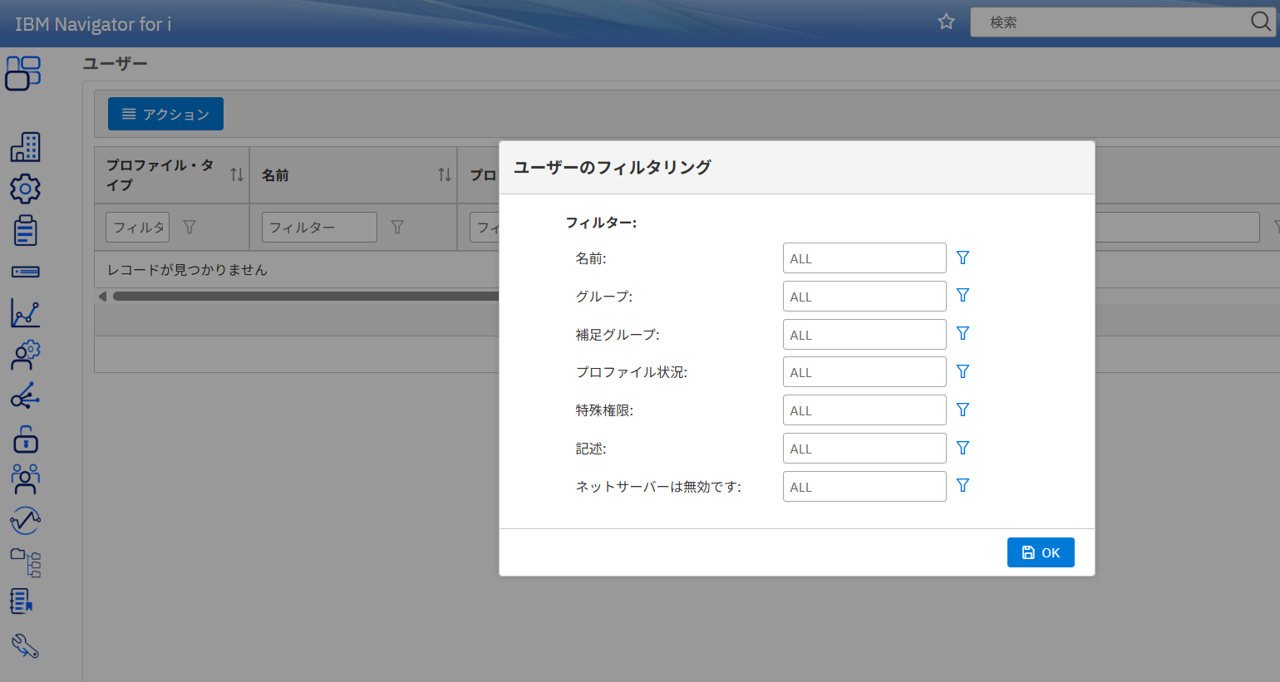Open the アクション menu
This screenshot has height=682, width=1280.
pos(166,114)
